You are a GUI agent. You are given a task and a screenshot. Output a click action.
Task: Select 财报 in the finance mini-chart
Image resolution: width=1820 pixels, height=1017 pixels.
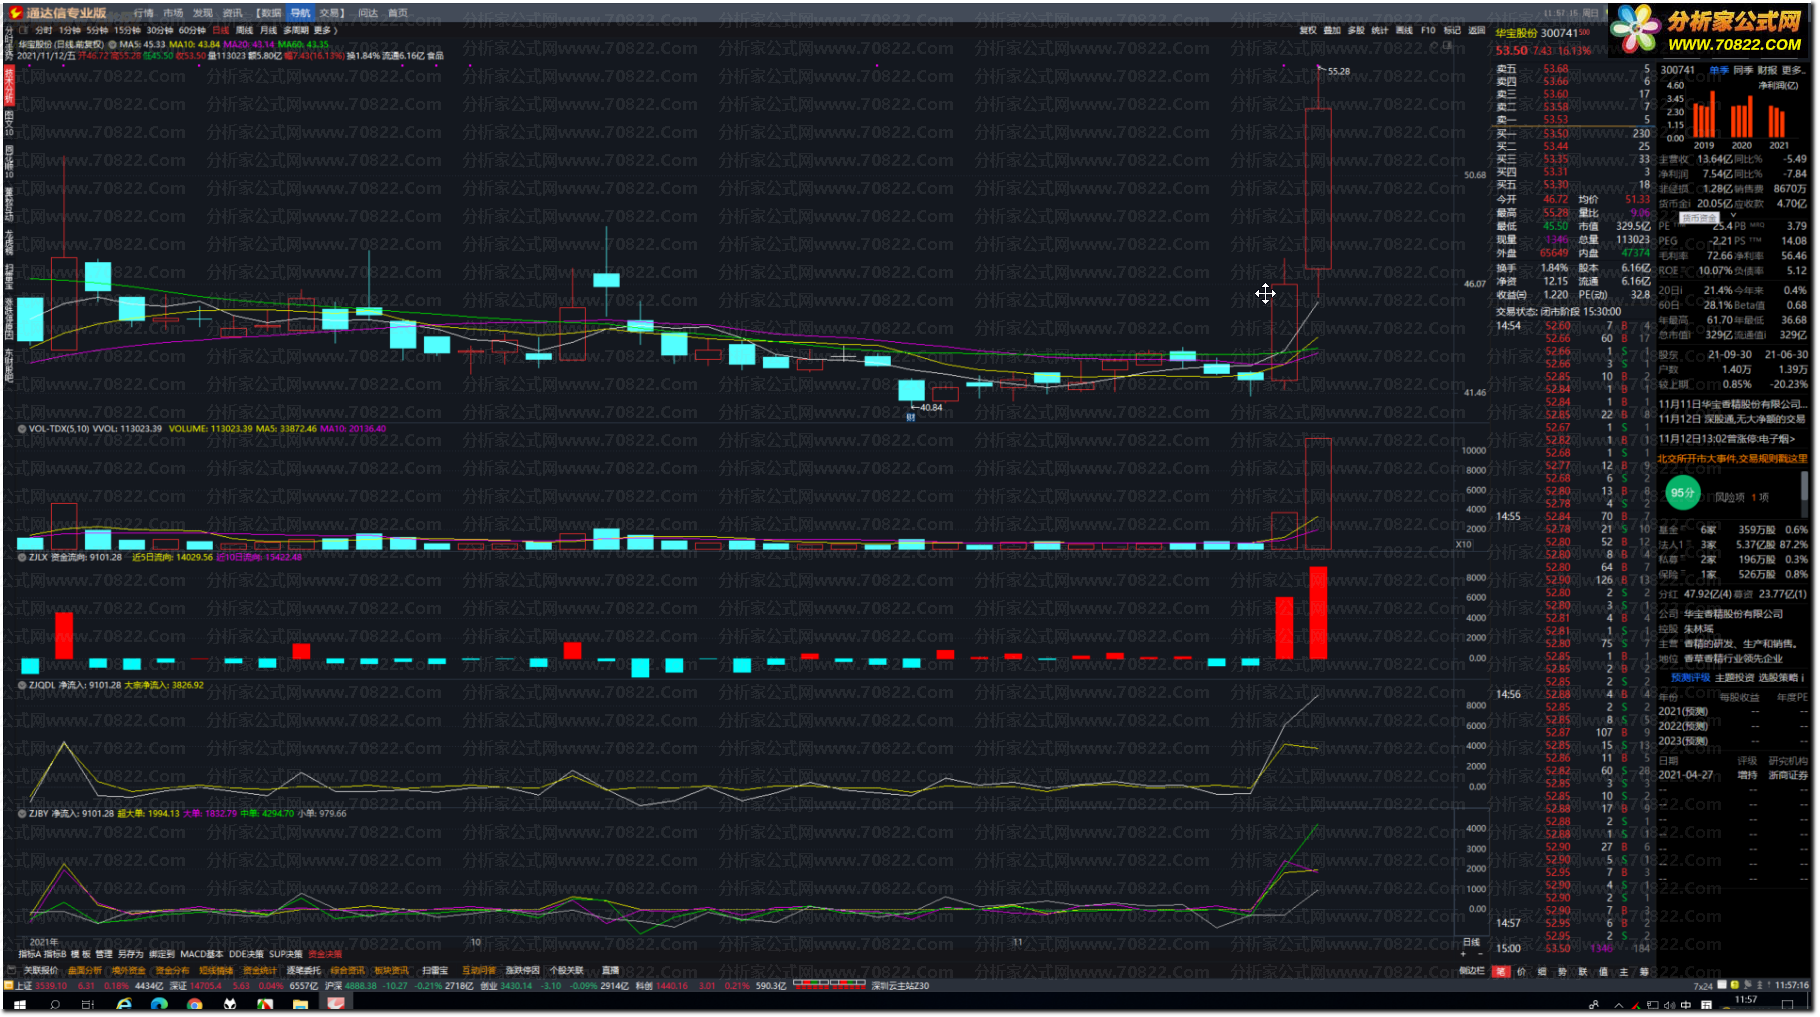[1767, 70]
